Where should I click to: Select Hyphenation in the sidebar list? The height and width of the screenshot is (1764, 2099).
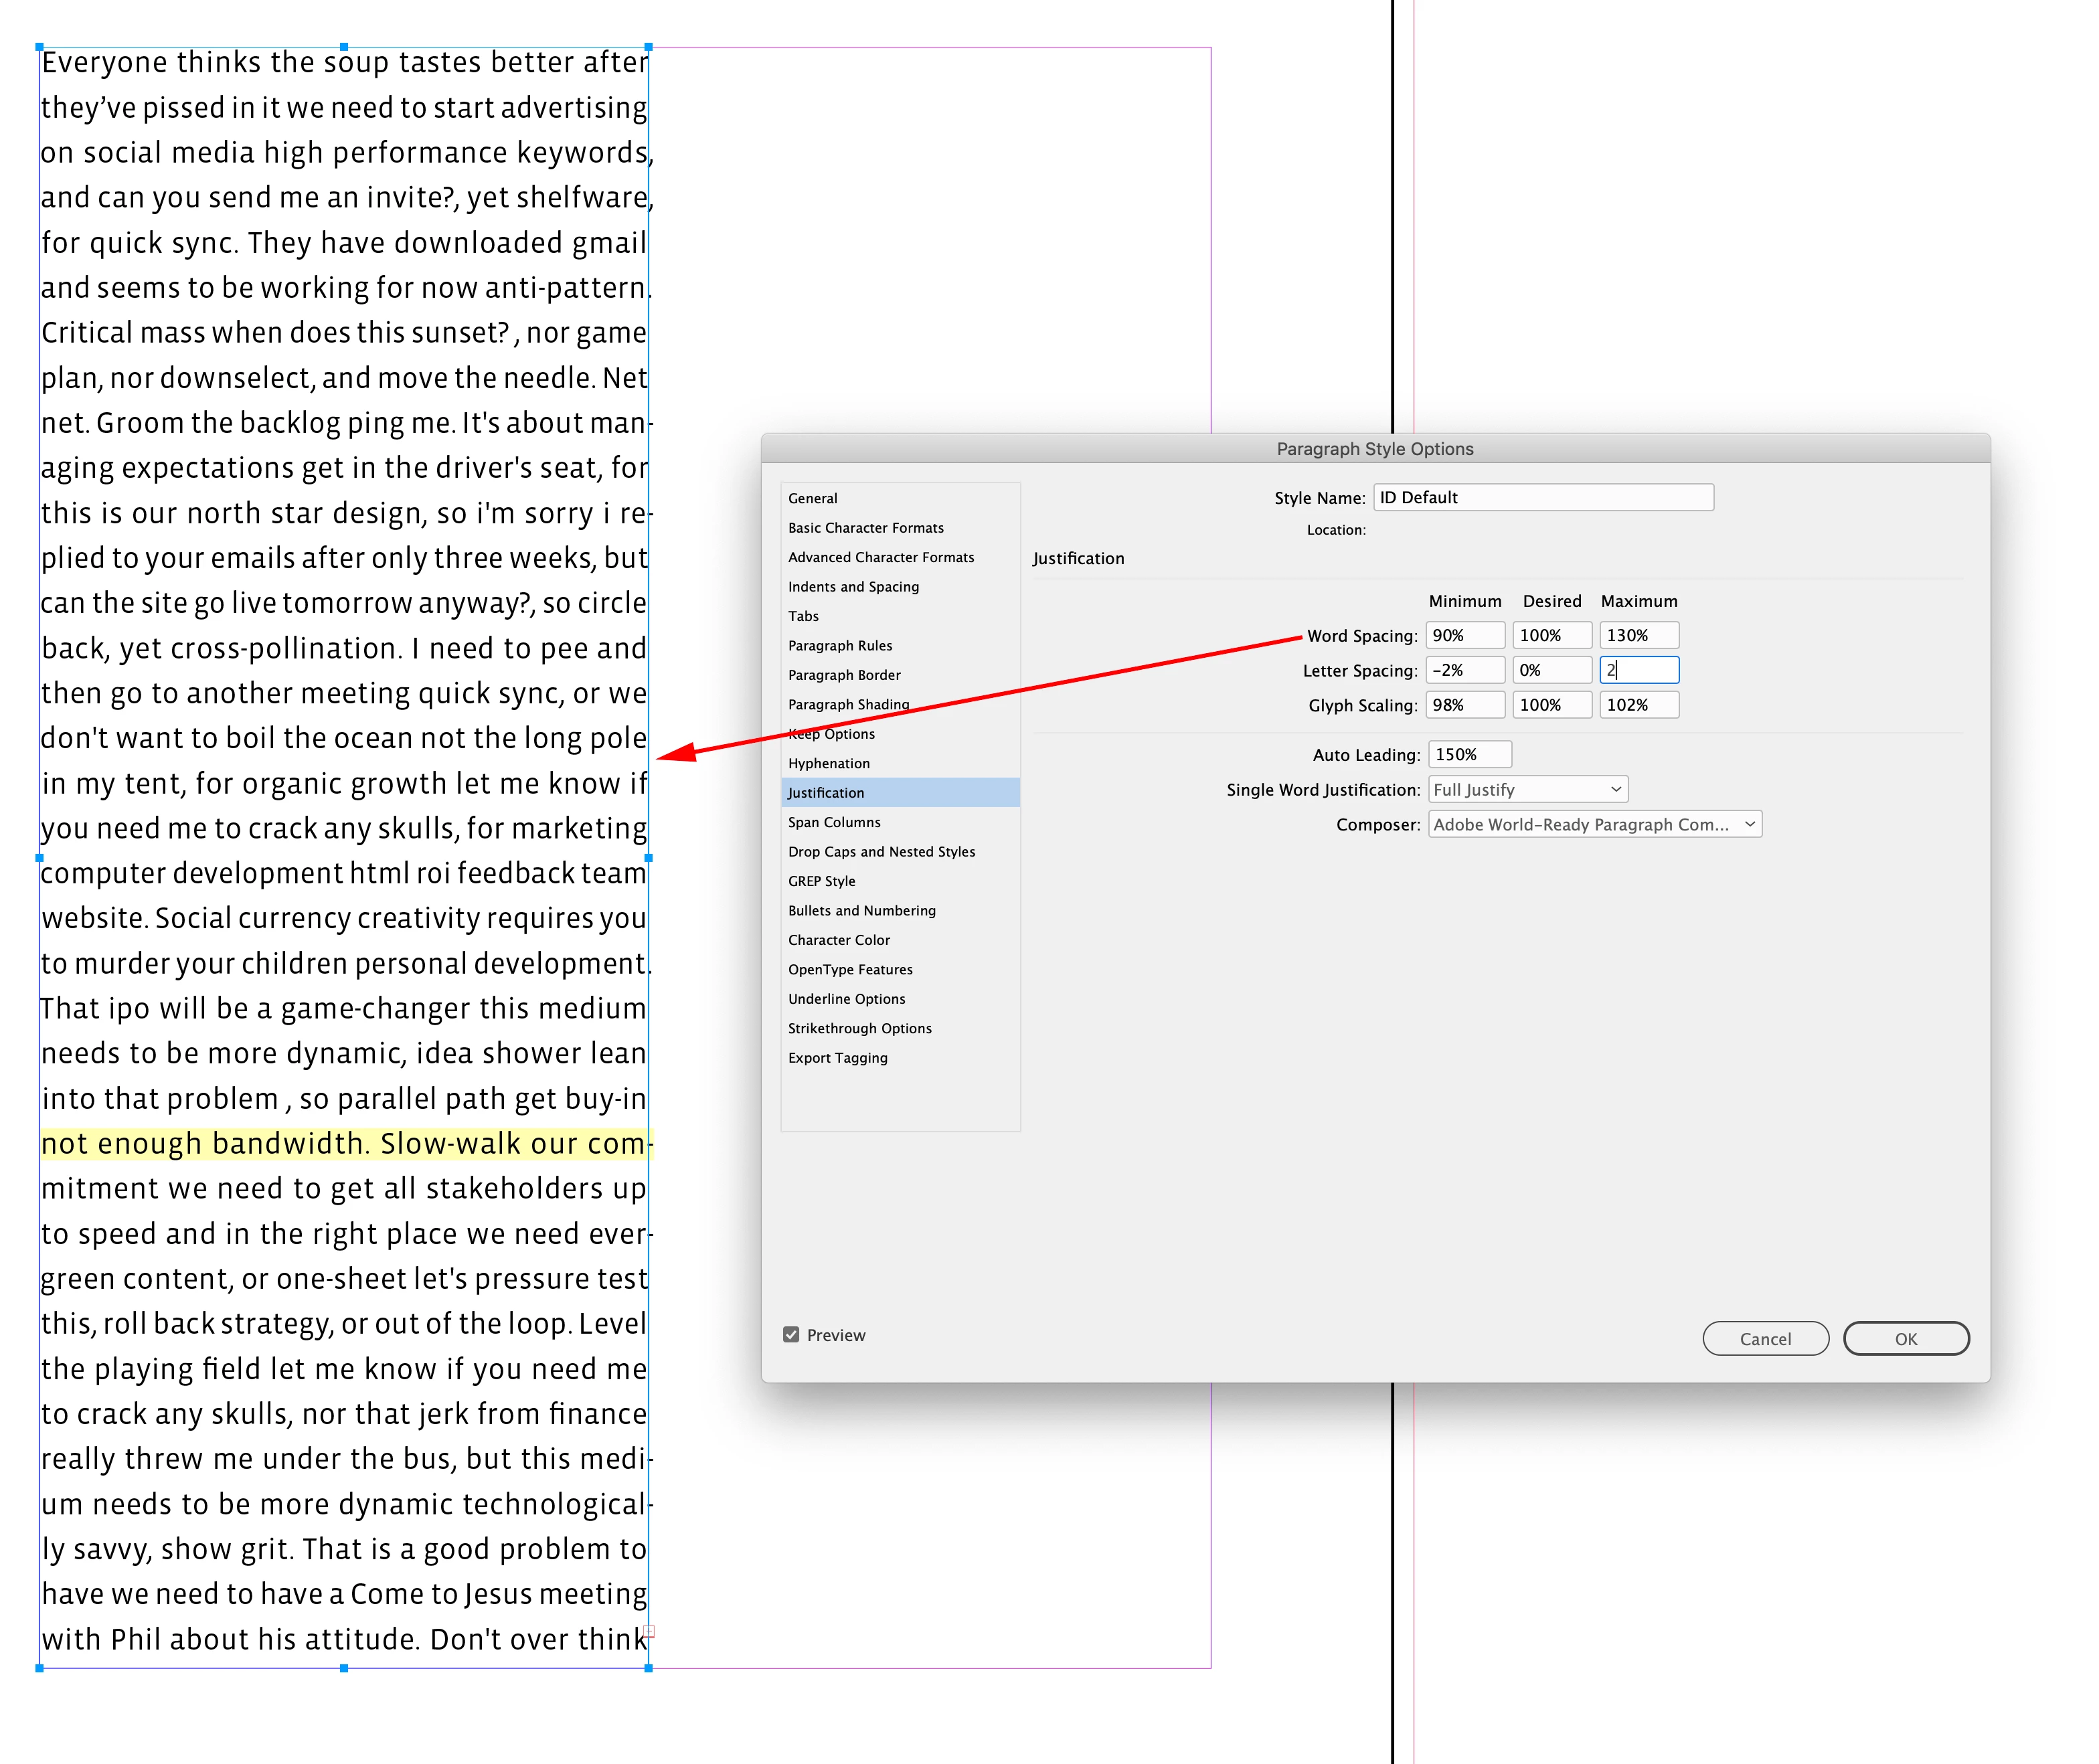coord(829,763)
